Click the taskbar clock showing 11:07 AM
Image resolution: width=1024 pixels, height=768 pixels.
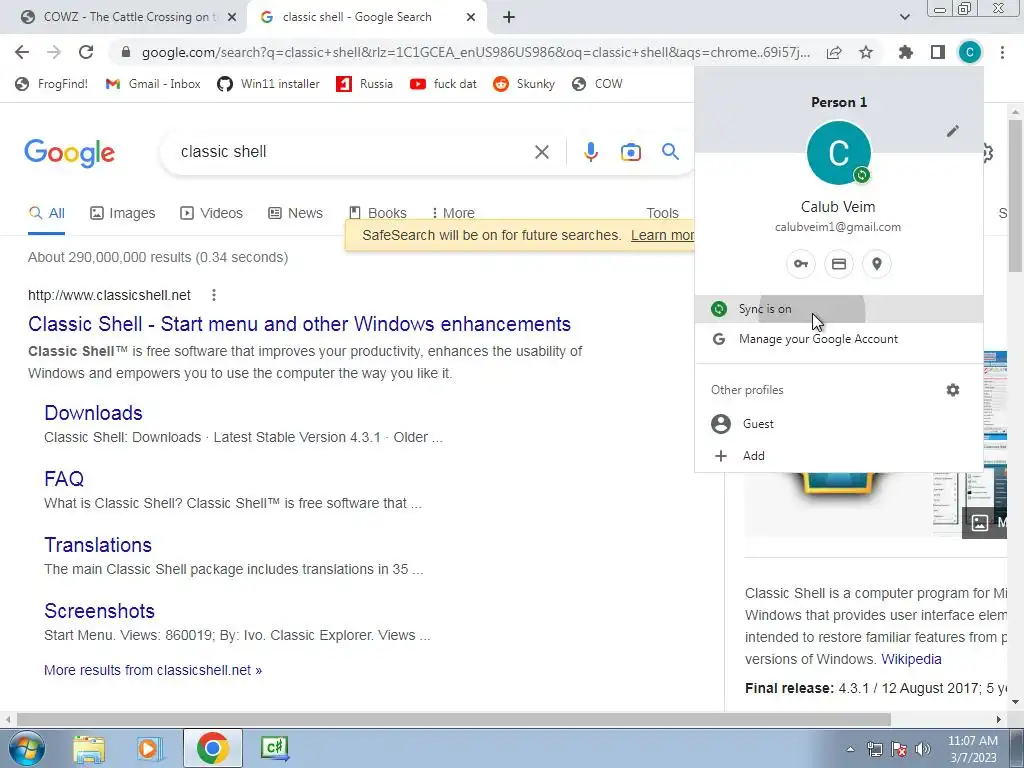tap(972, 749)
